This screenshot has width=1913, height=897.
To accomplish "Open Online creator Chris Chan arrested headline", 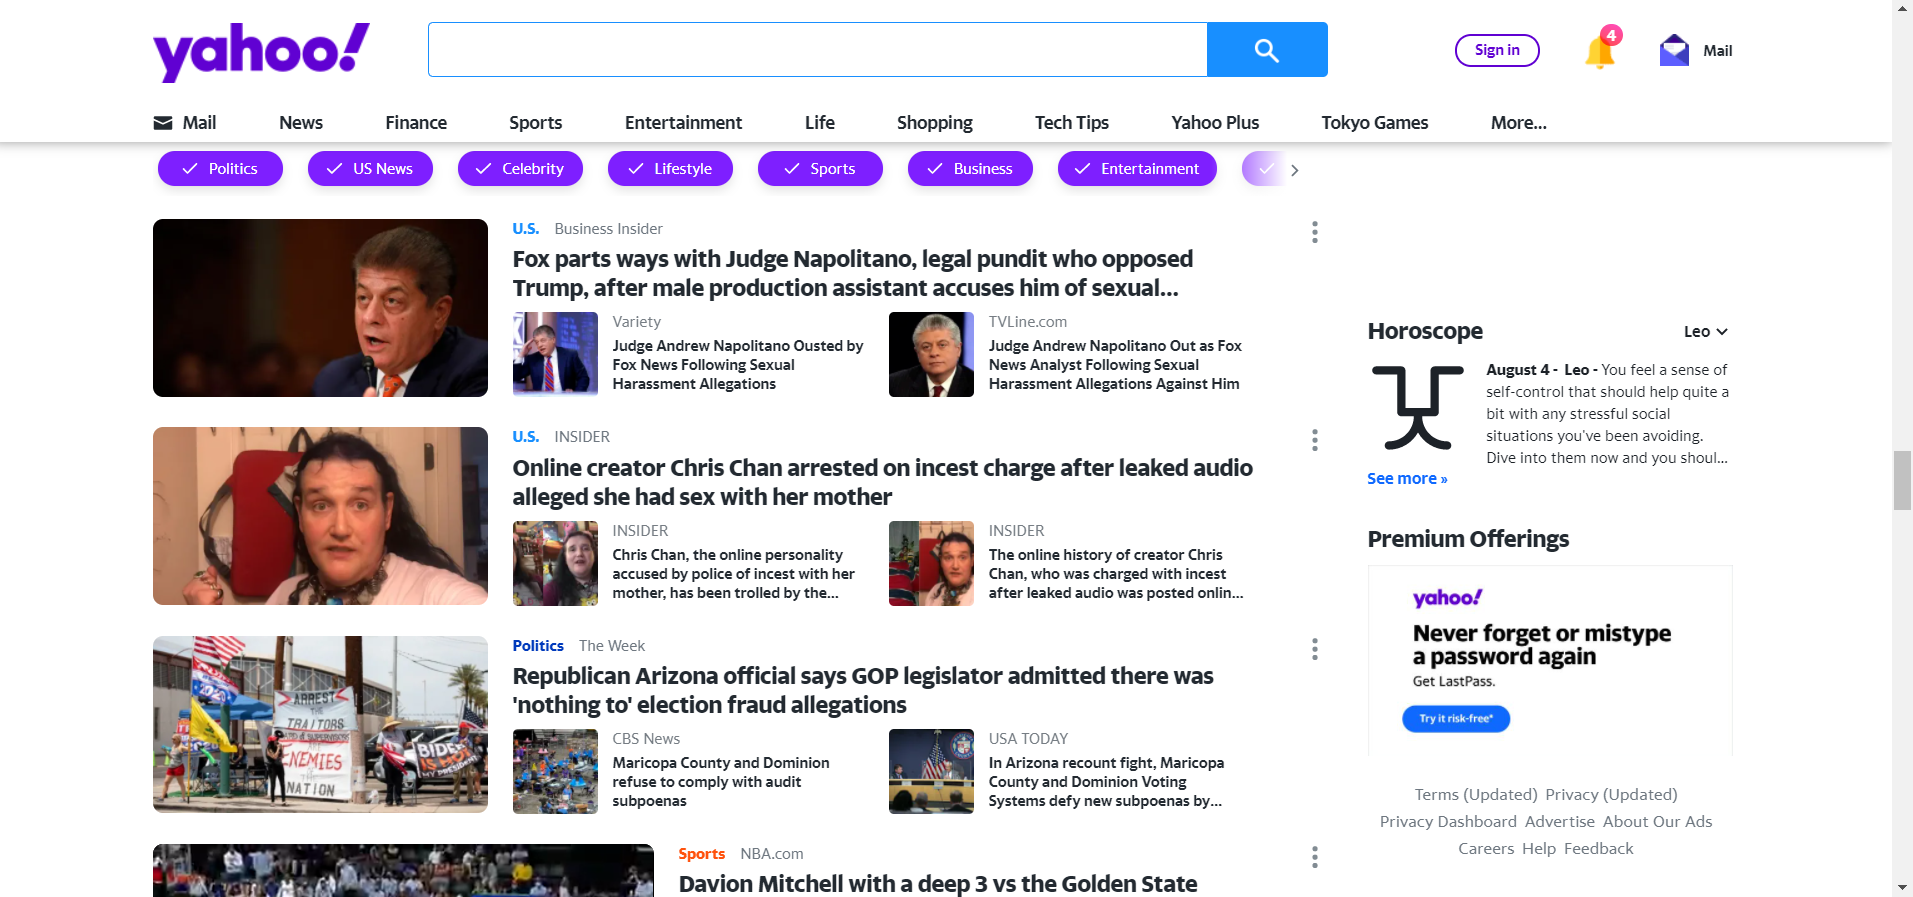I will (x=882, y=482).
